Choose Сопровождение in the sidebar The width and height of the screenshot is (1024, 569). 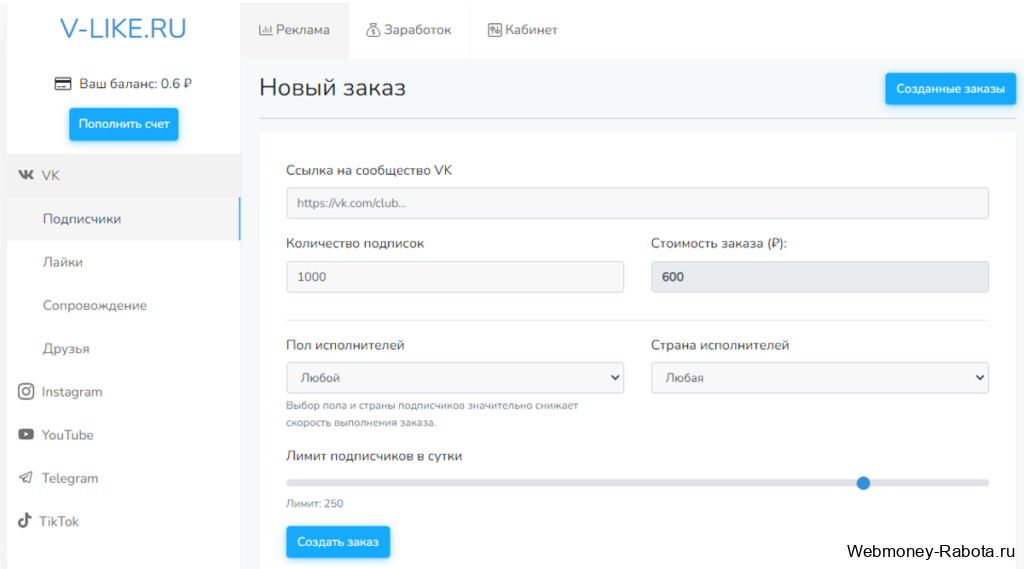coord(123,305)
